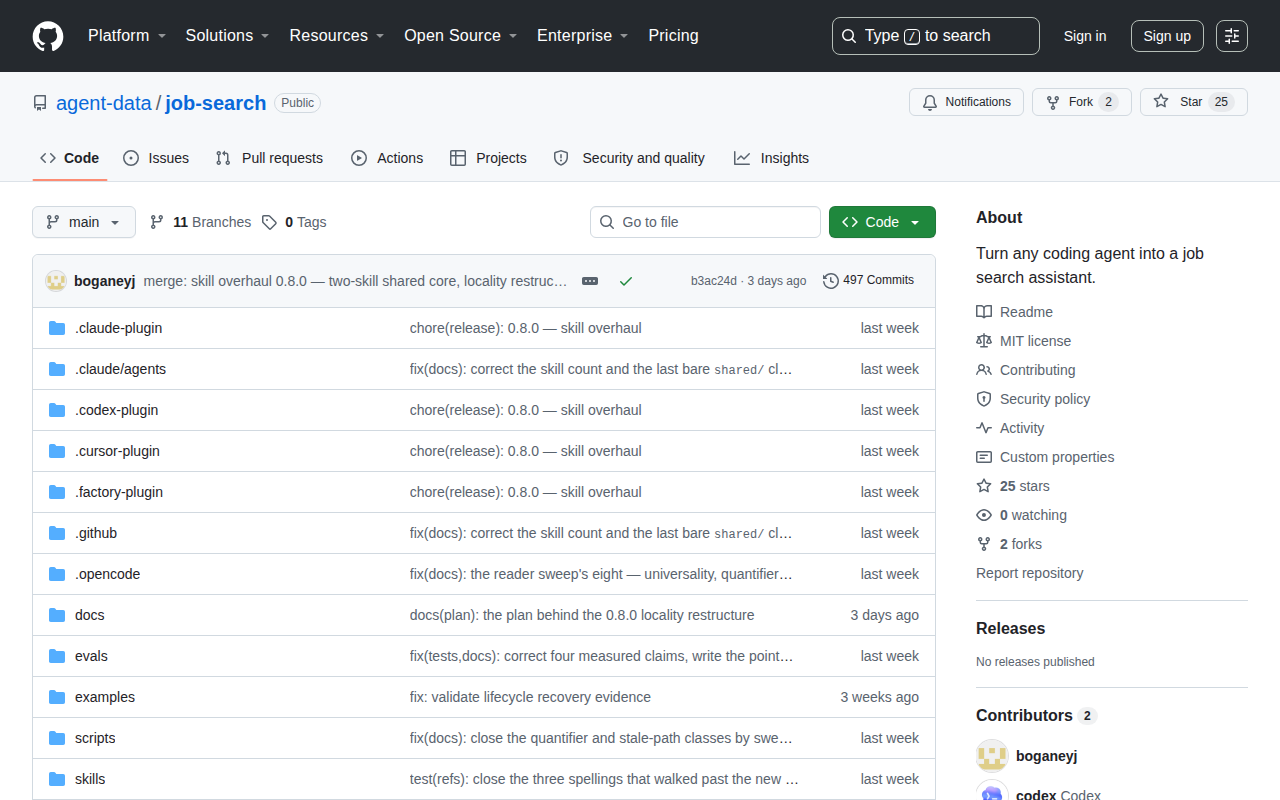Image resolution: width=1280 pixels, height=800 pixels.
Task: Open the Solutions menu
Action: coord(227,36)
